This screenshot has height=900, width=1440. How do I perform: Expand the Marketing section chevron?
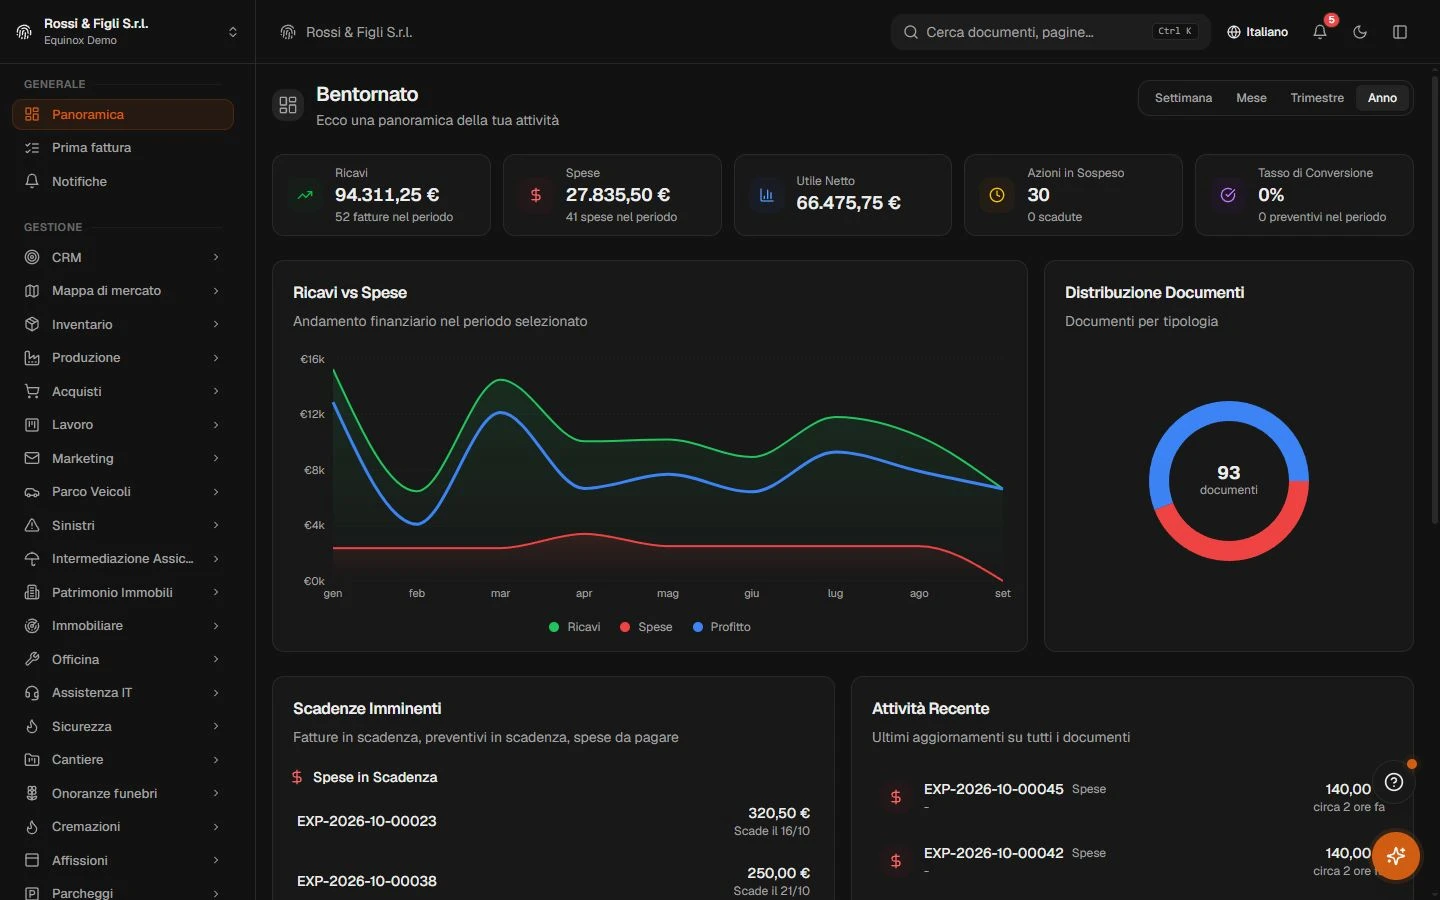(216, 458)
